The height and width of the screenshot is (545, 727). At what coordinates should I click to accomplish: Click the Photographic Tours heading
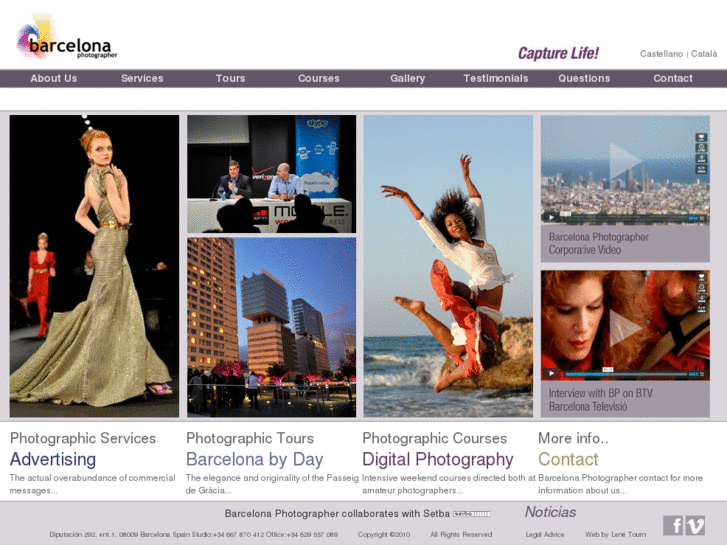point(250,438)
